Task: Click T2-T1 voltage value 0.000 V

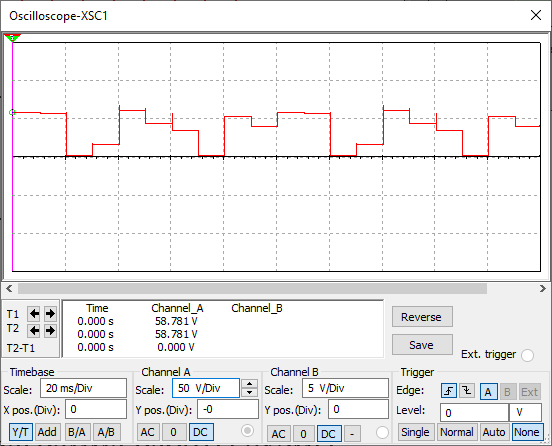Action: tap(176, 347)
